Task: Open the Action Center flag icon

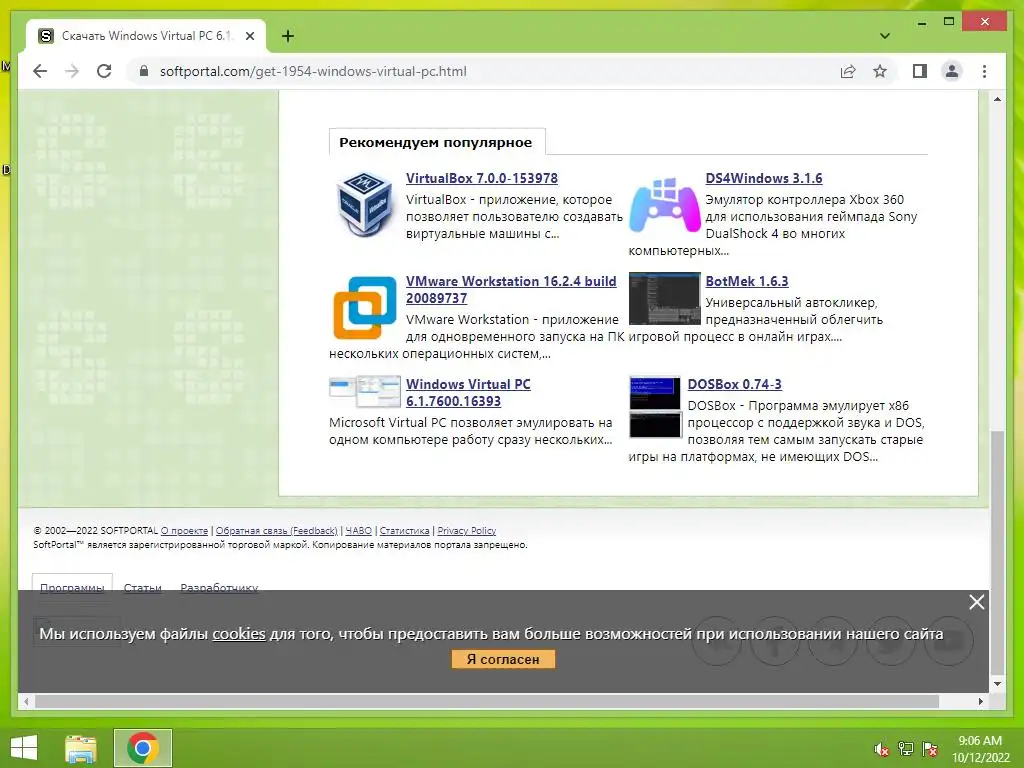Action: tap(929, 749)
